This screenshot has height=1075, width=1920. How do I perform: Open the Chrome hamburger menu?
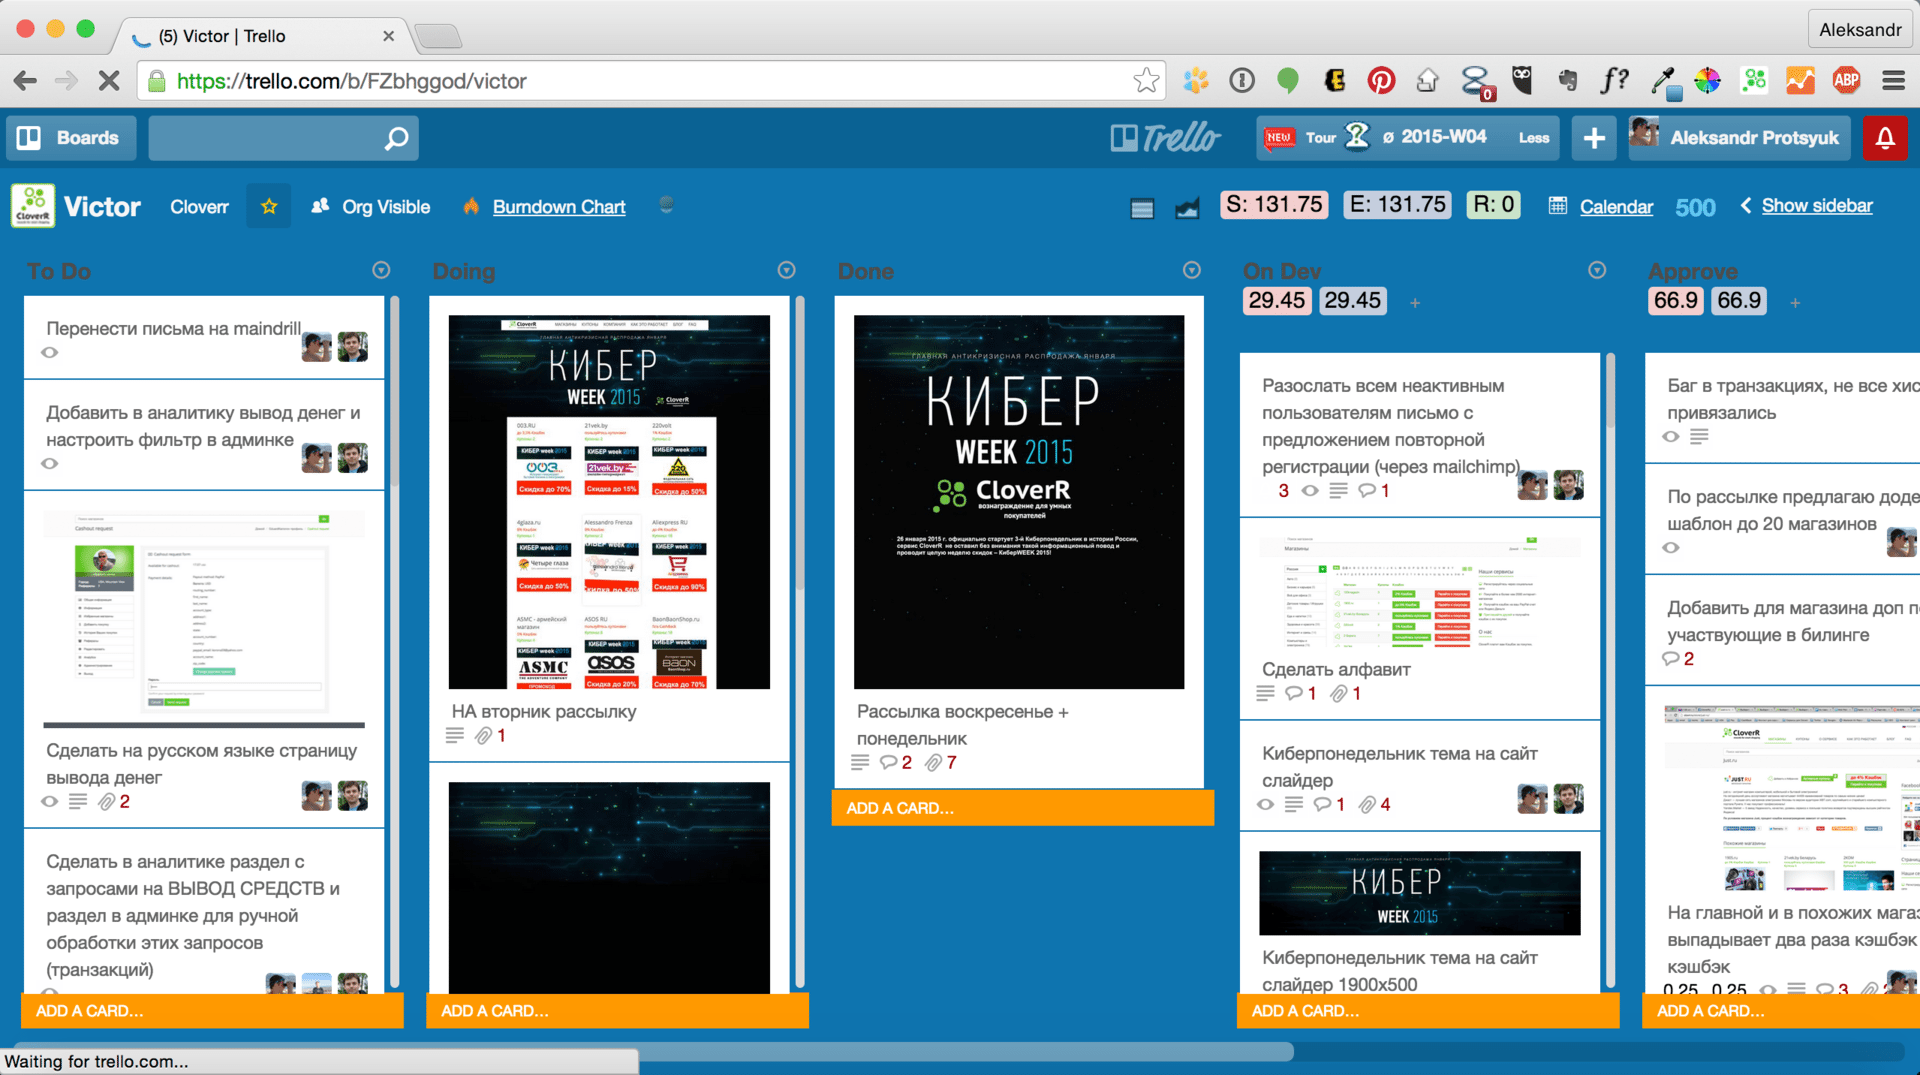coord(1893,81)
